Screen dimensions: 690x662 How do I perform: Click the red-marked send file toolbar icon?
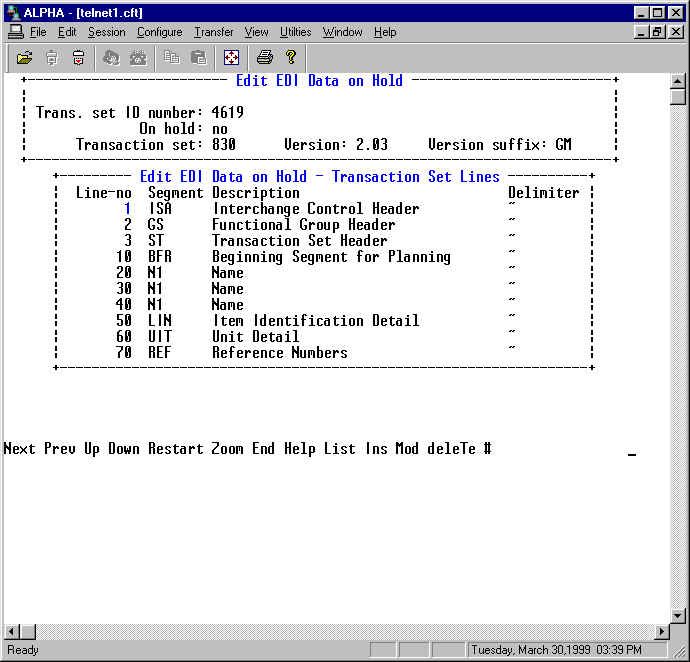click(78, 58)
